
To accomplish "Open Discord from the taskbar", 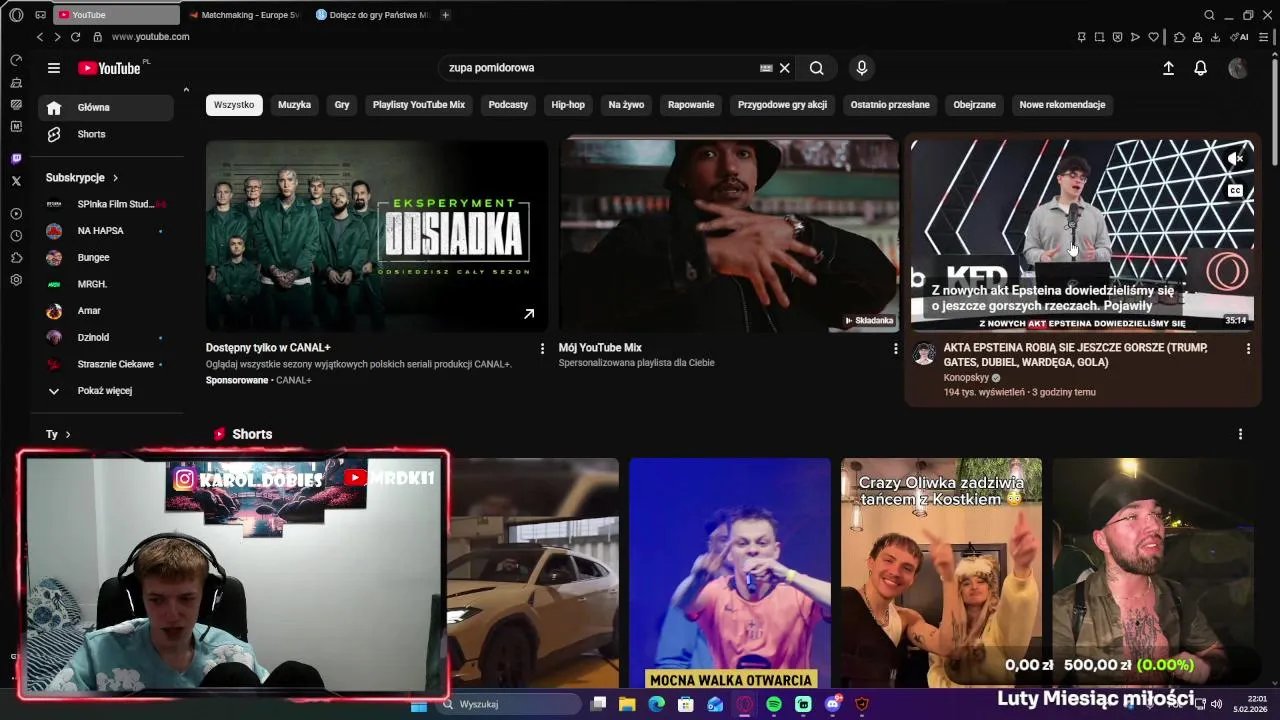I will point(833,704).
